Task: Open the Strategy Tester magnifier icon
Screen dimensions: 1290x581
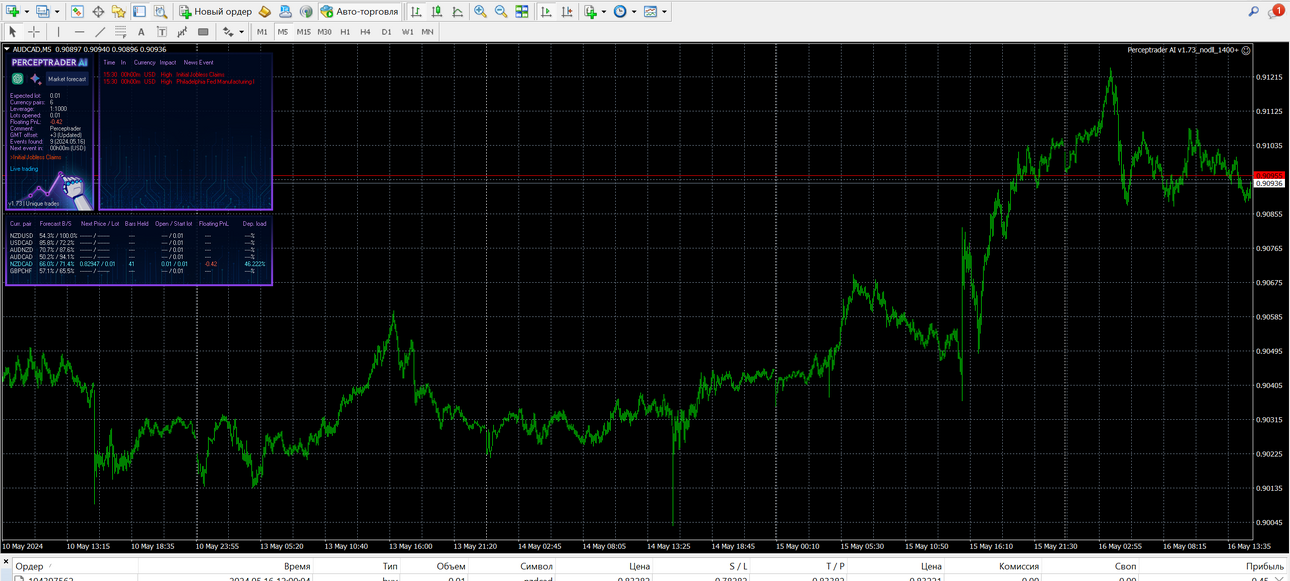Action: pyautogui.click(x=160, y=12)
